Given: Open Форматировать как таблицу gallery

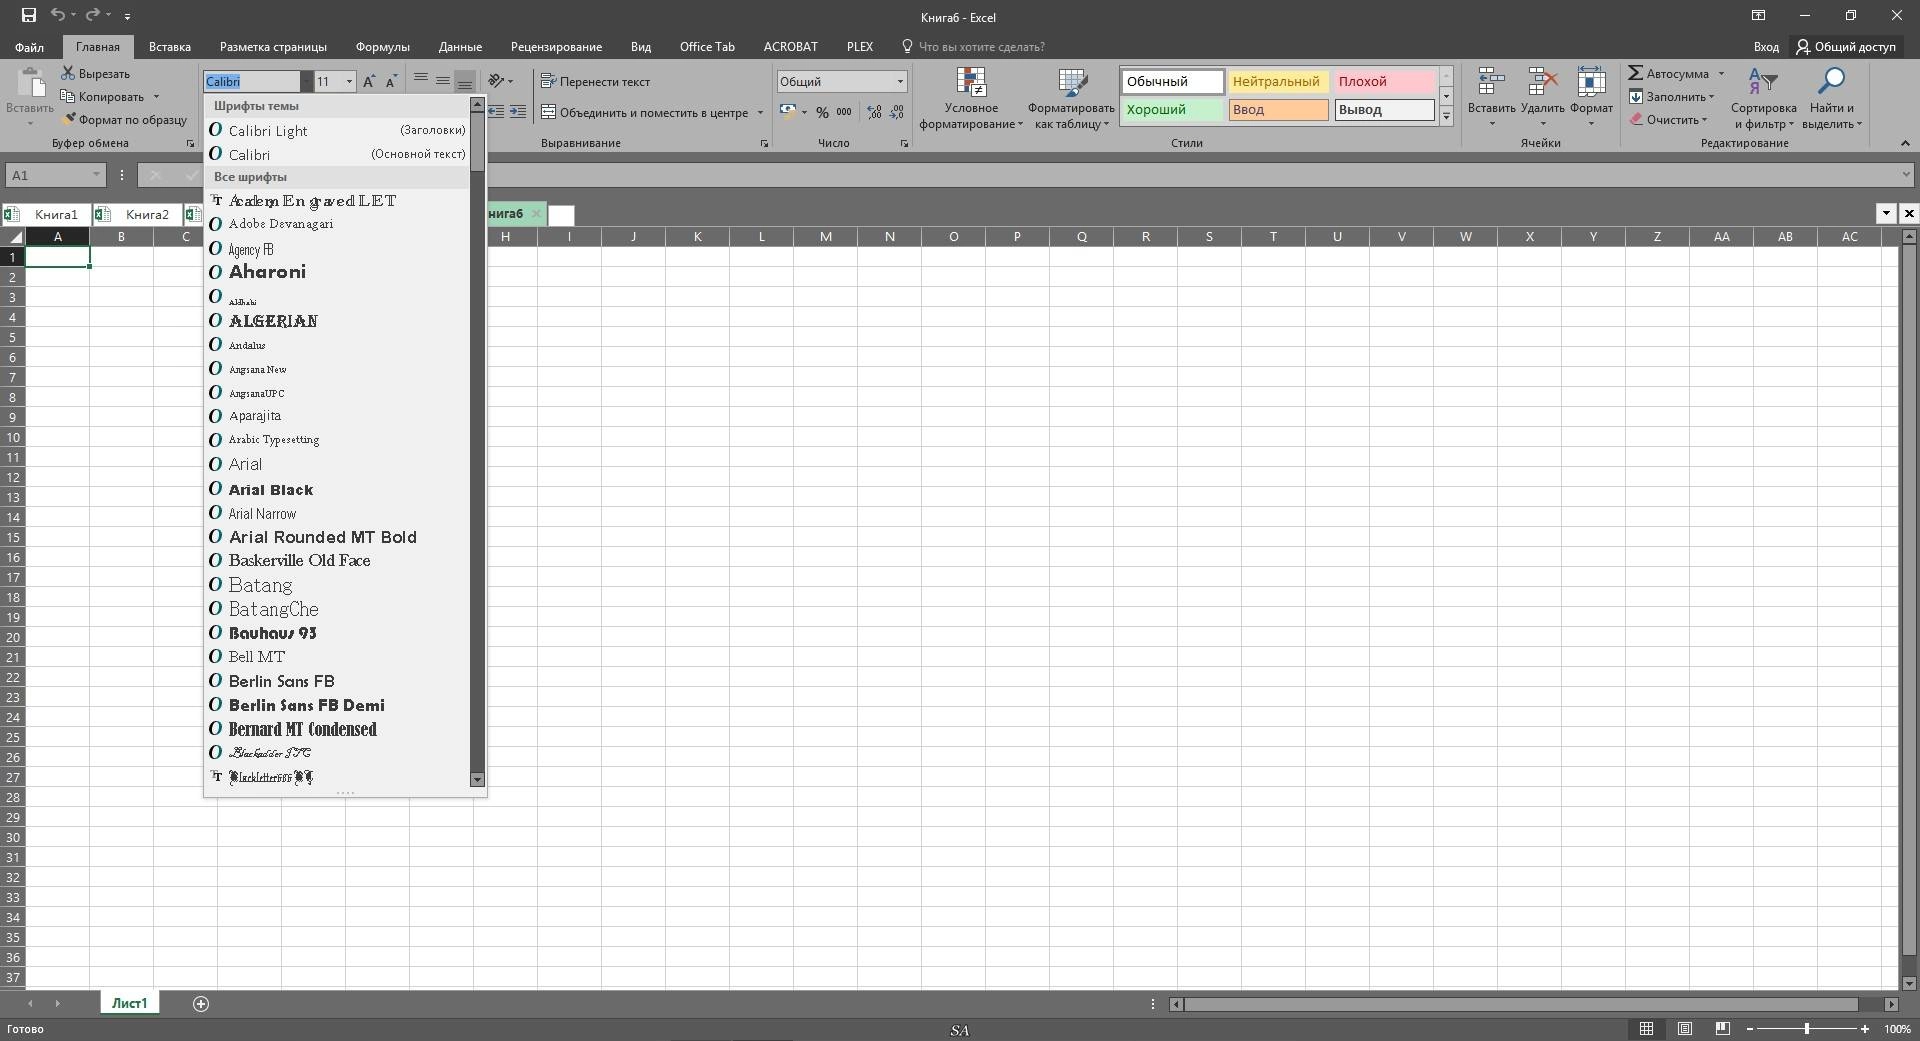Looking at the screenshot, I should coord(1071,98).
